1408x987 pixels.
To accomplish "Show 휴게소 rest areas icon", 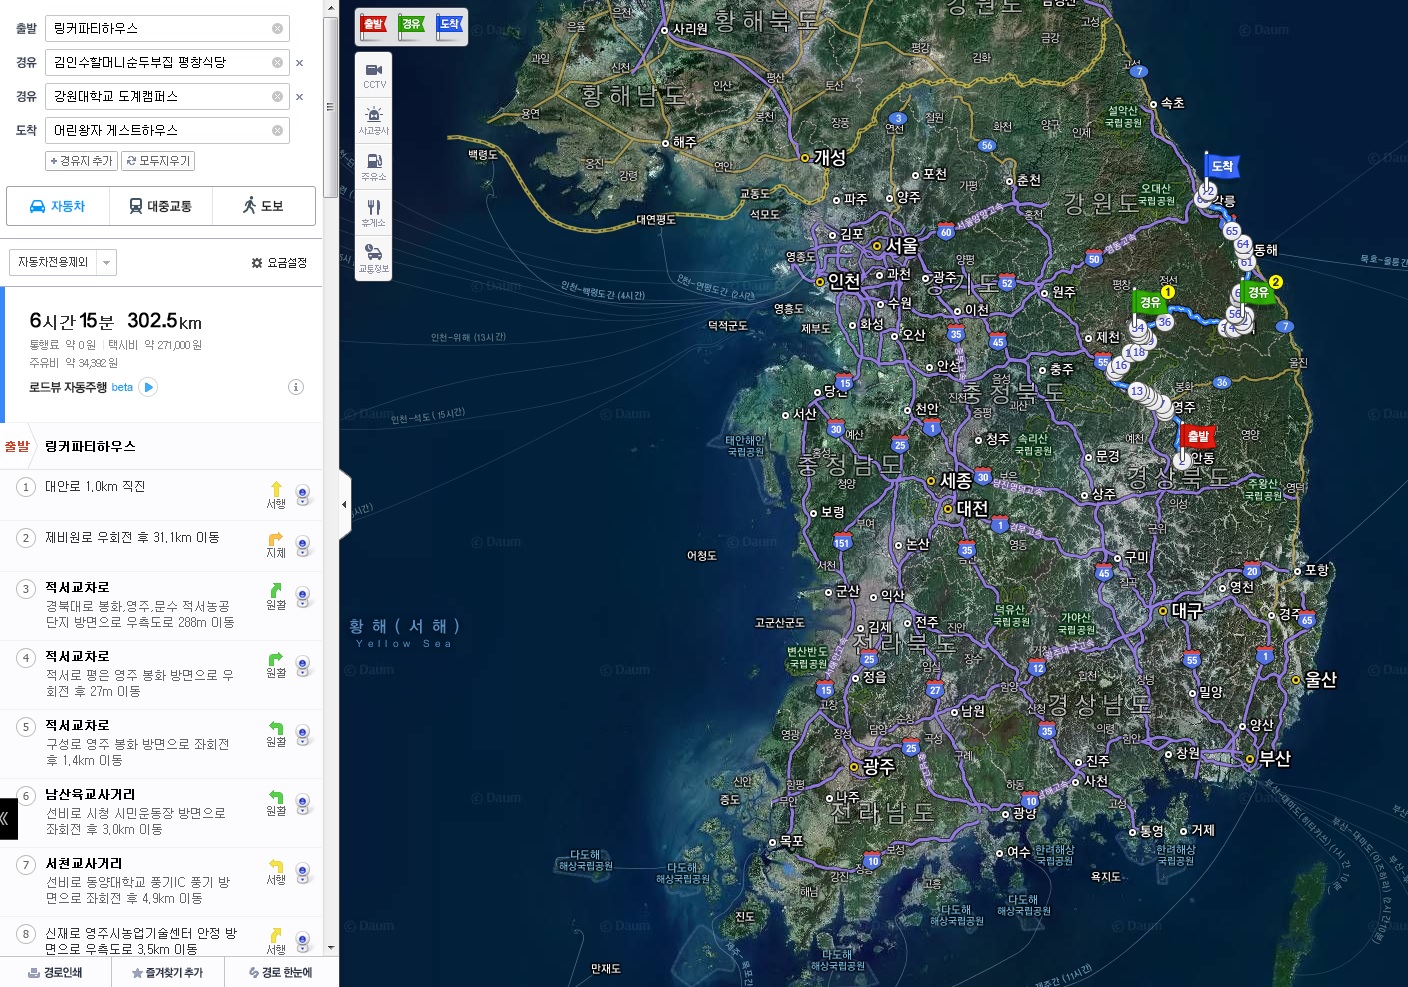I will coord(373,212).
